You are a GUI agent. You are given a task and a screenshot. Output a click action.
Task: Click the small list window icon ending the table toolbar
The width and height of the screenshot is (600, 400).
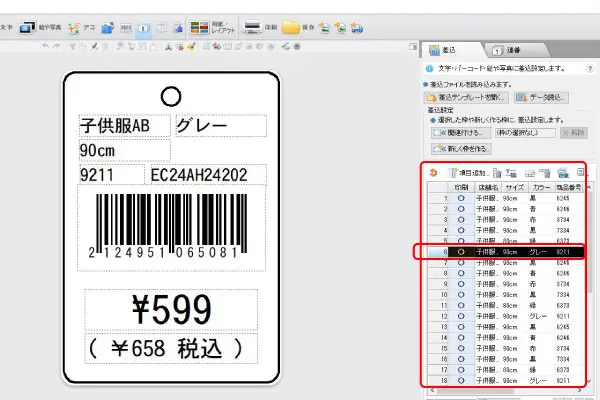tap(580, 172)
